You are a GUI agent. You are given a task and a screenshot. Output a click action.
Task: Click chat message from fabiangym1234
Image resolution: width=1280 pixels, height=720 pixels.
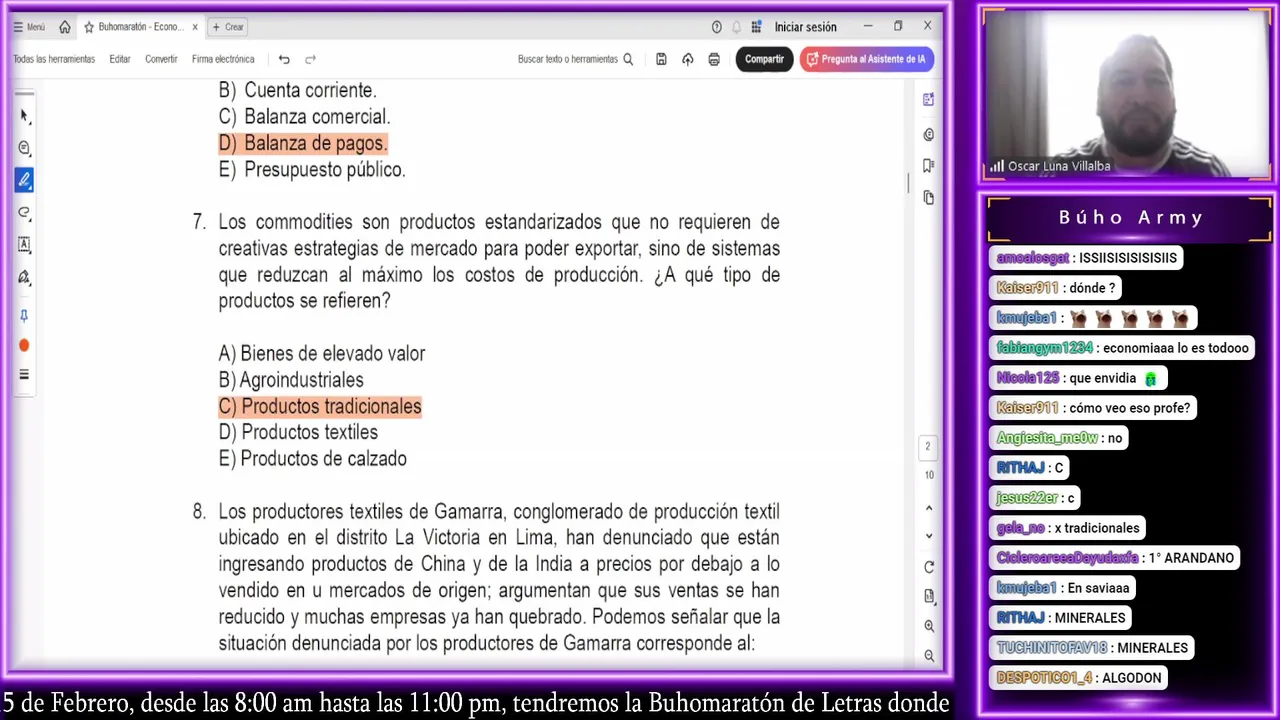click(1123, 348)
